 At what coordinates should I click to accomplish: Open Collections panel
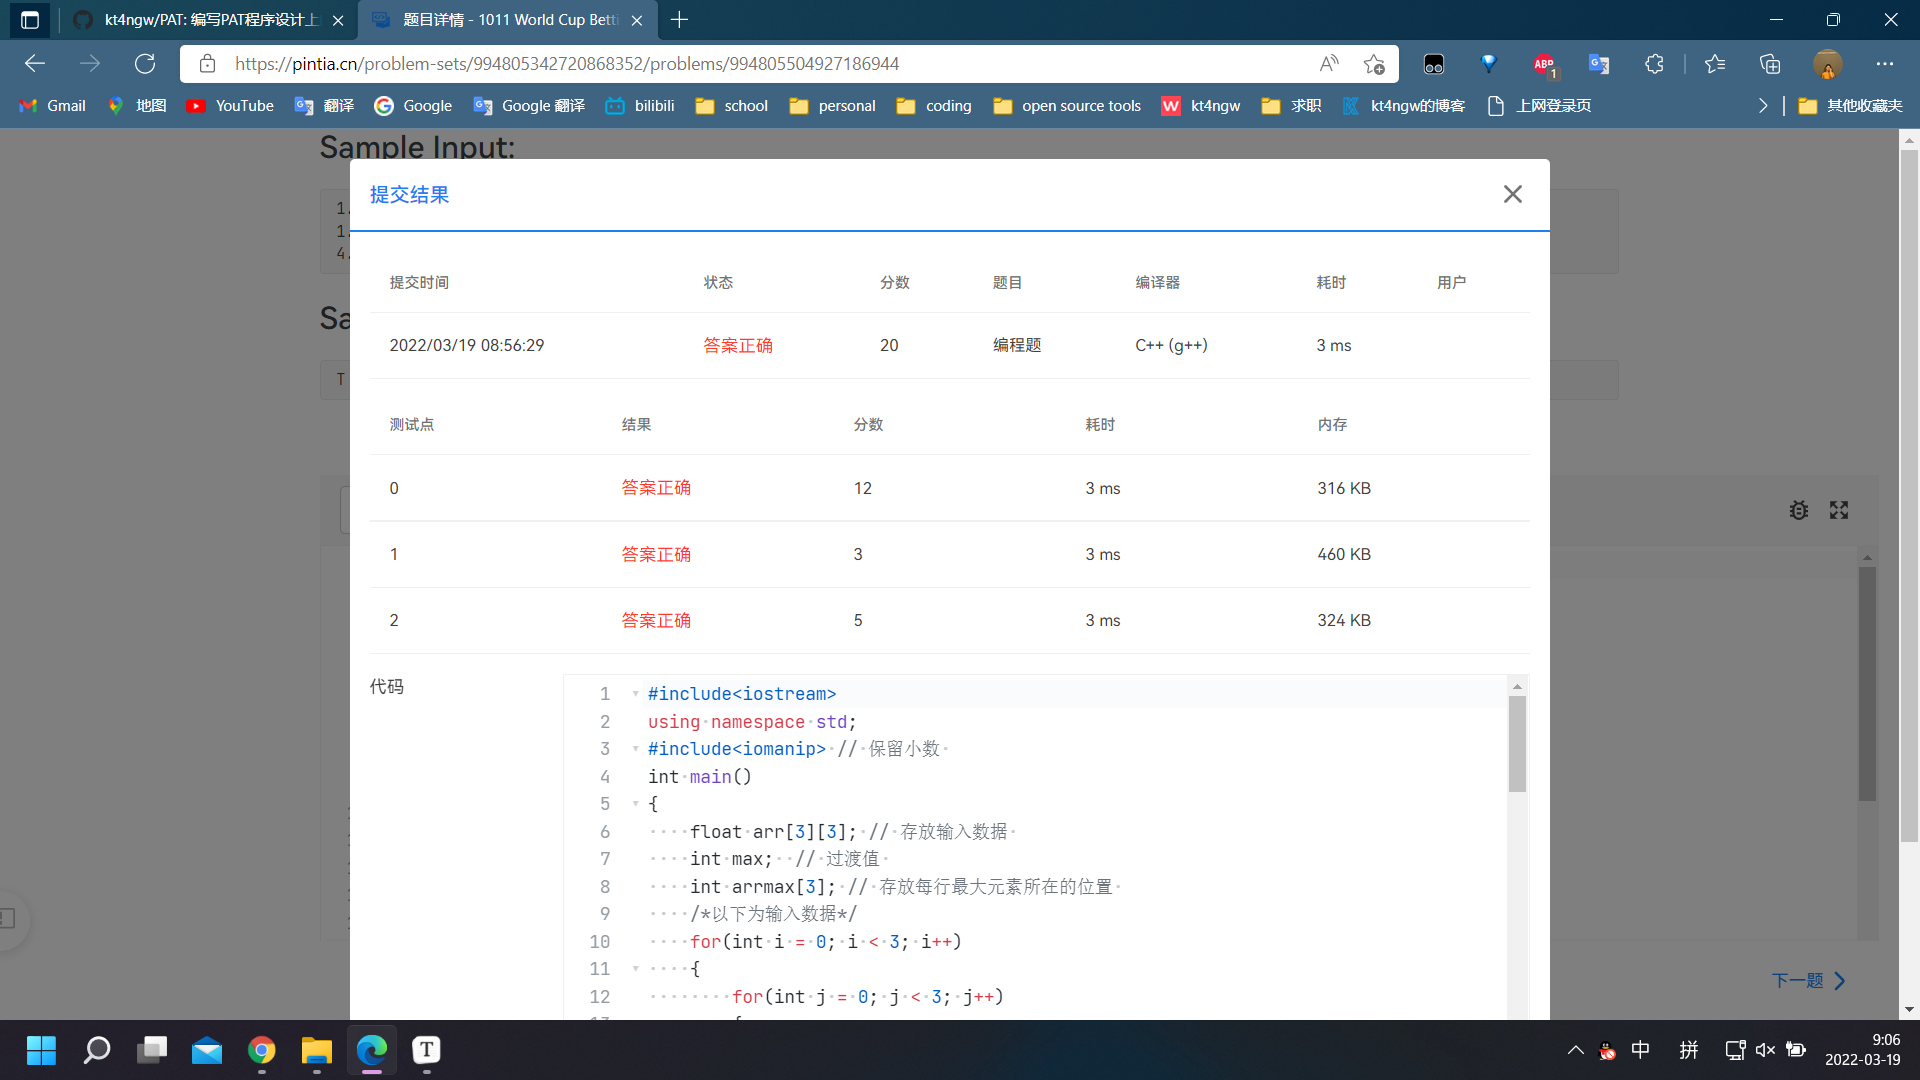click(1770, 64)
